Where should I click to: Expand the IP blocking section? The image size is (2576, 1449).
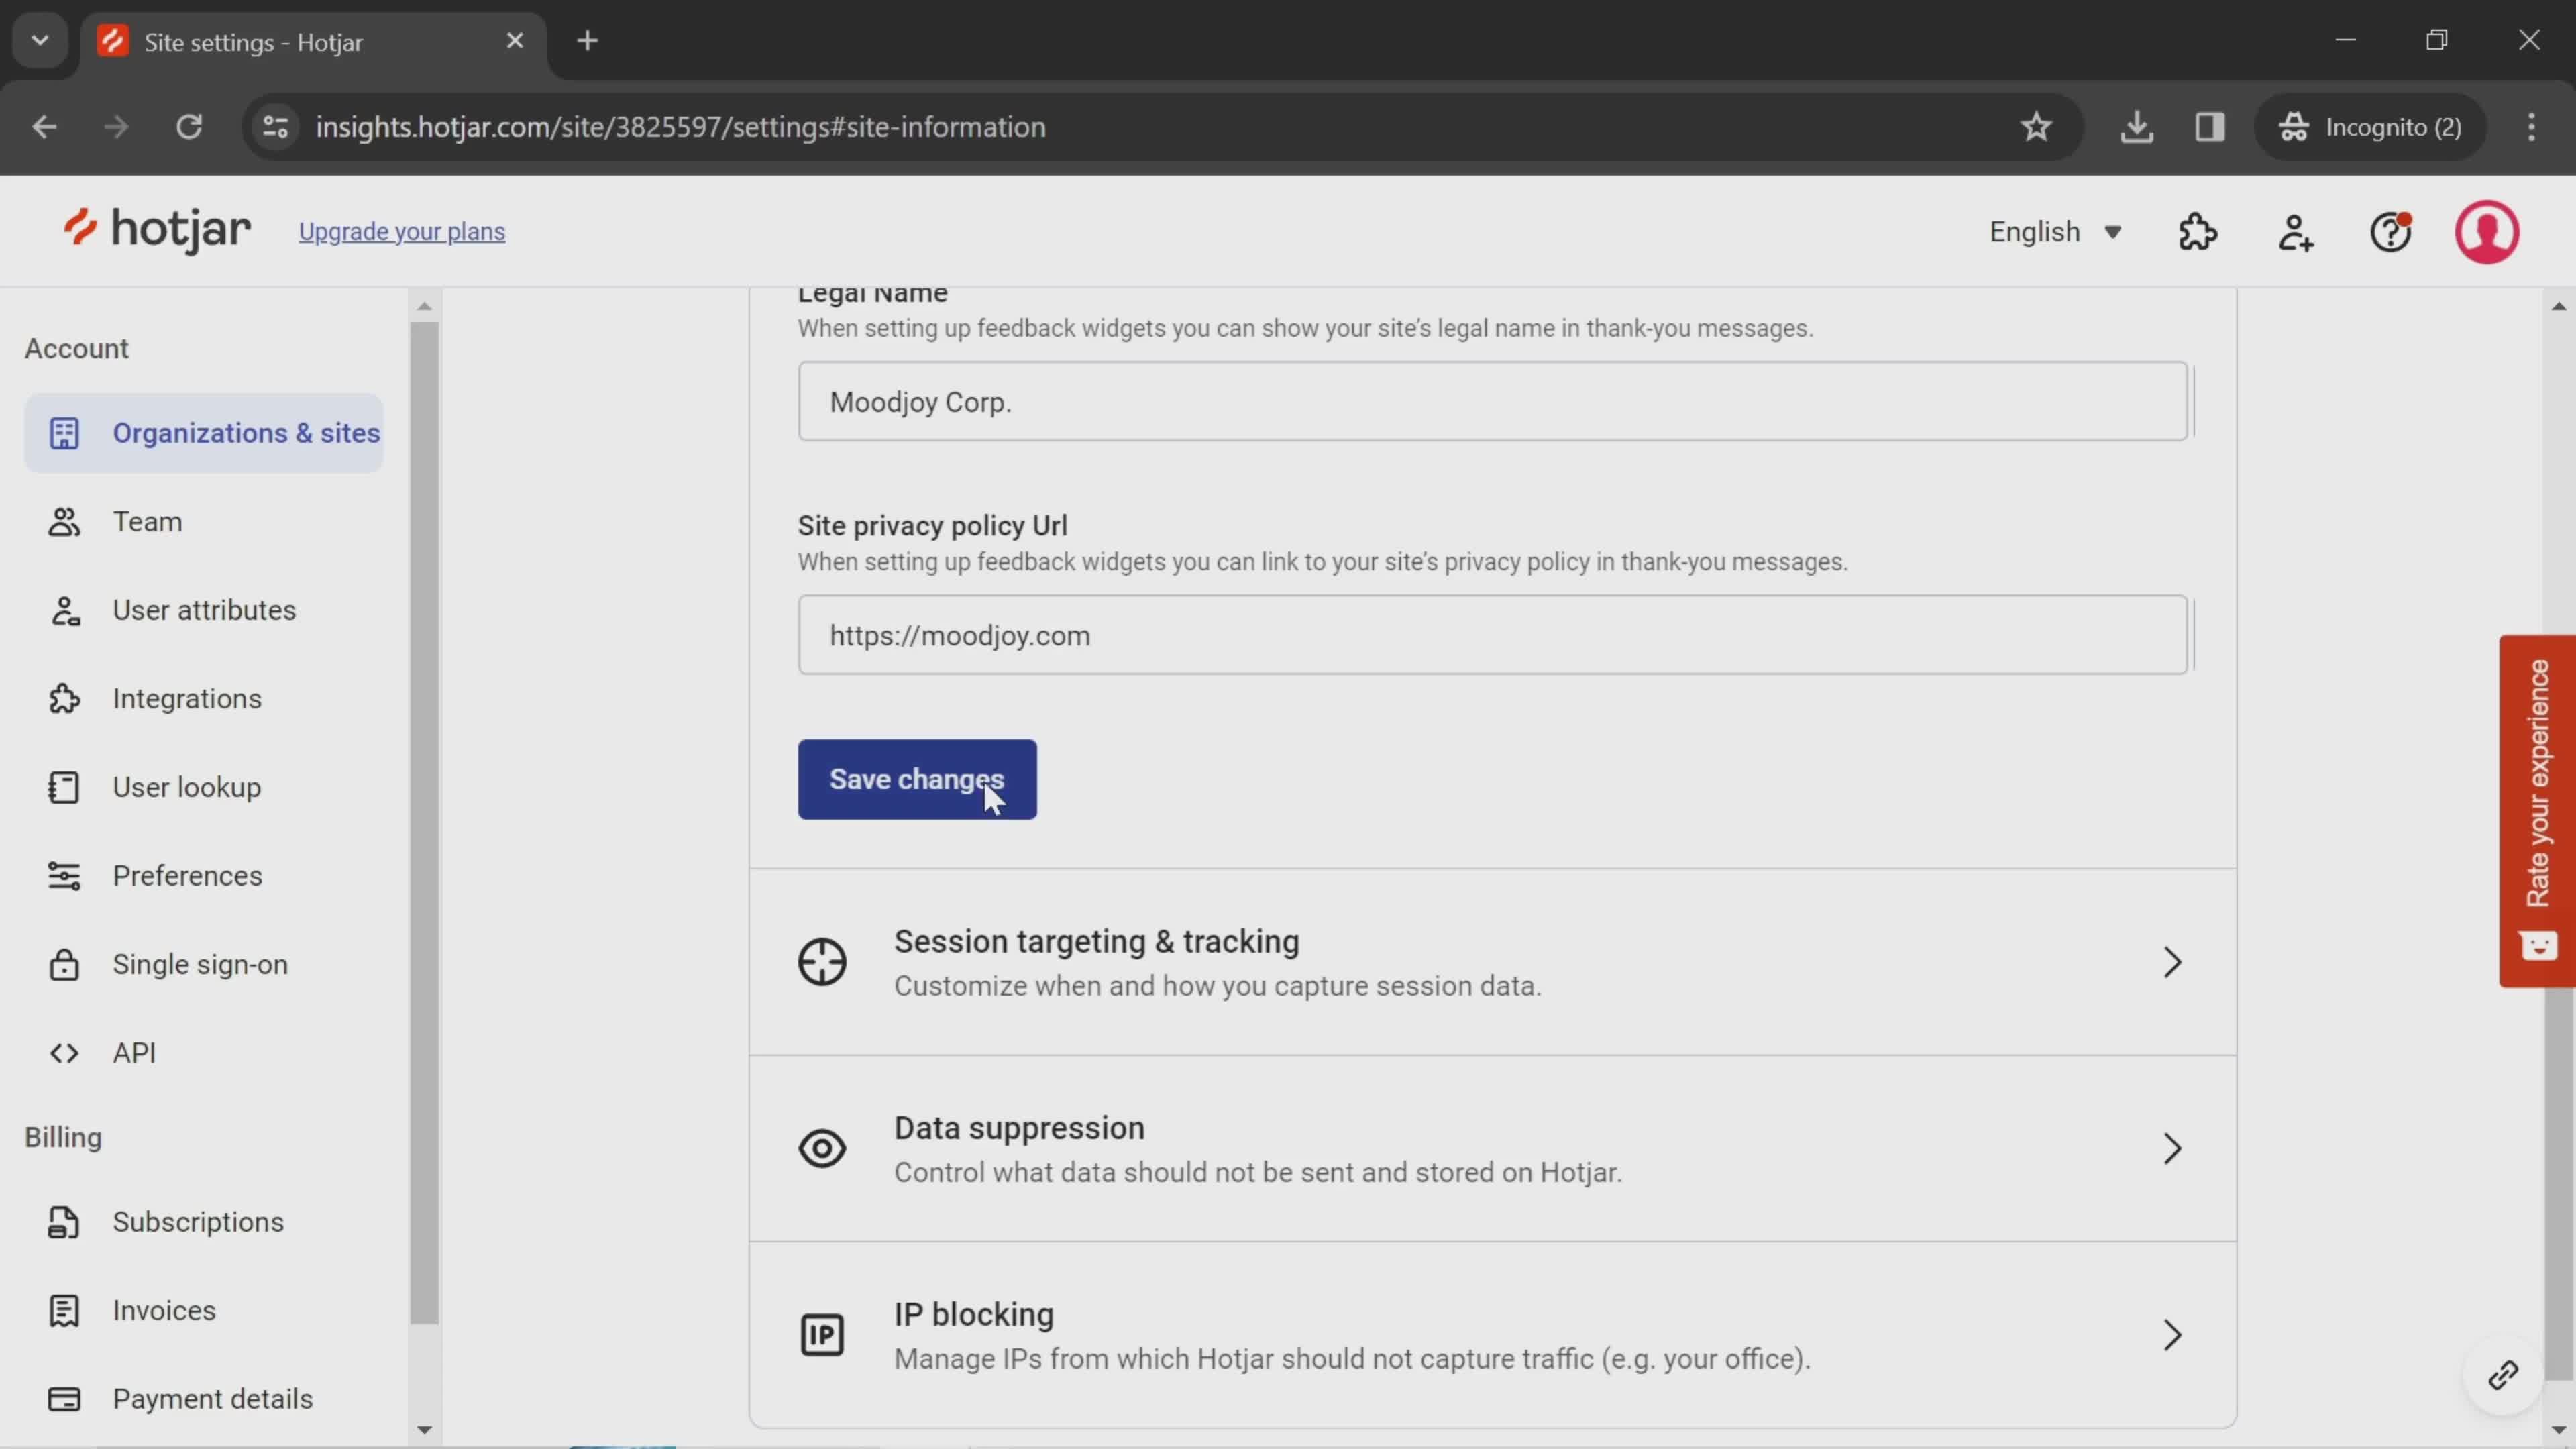(2173, 1334)
